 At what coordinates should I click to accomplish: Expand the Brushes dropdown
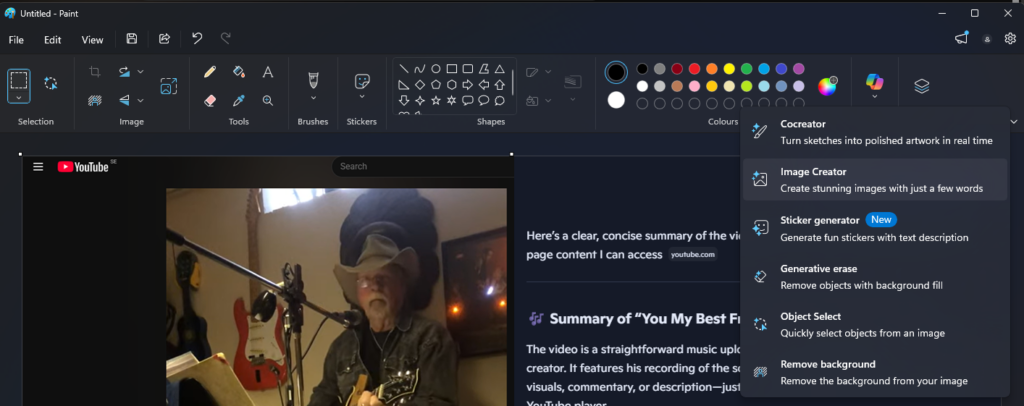point(313,98)
